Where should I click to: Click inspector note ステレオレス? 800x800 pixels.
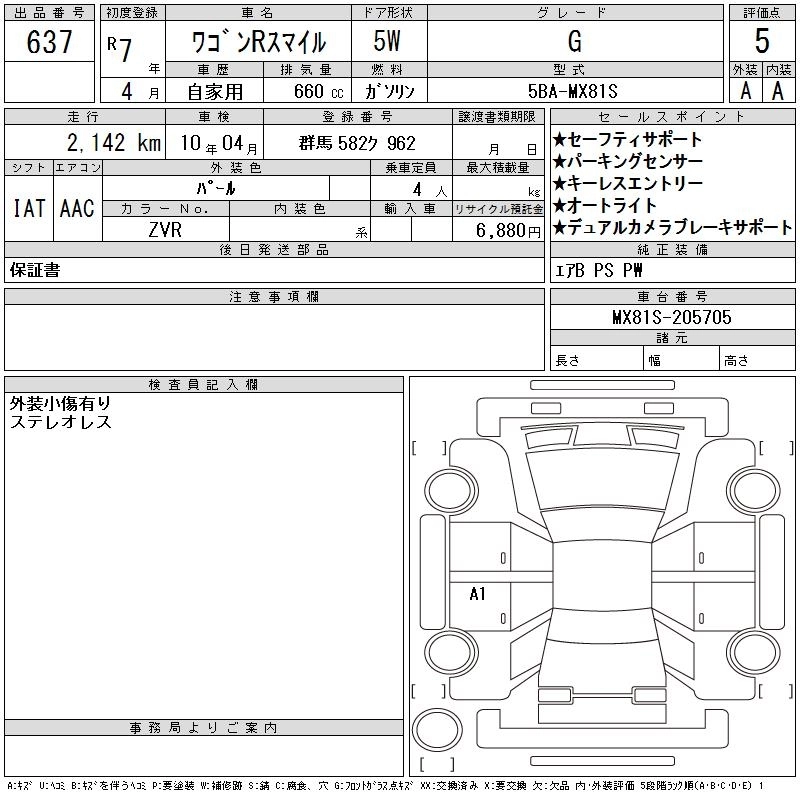tap(60, 422)
